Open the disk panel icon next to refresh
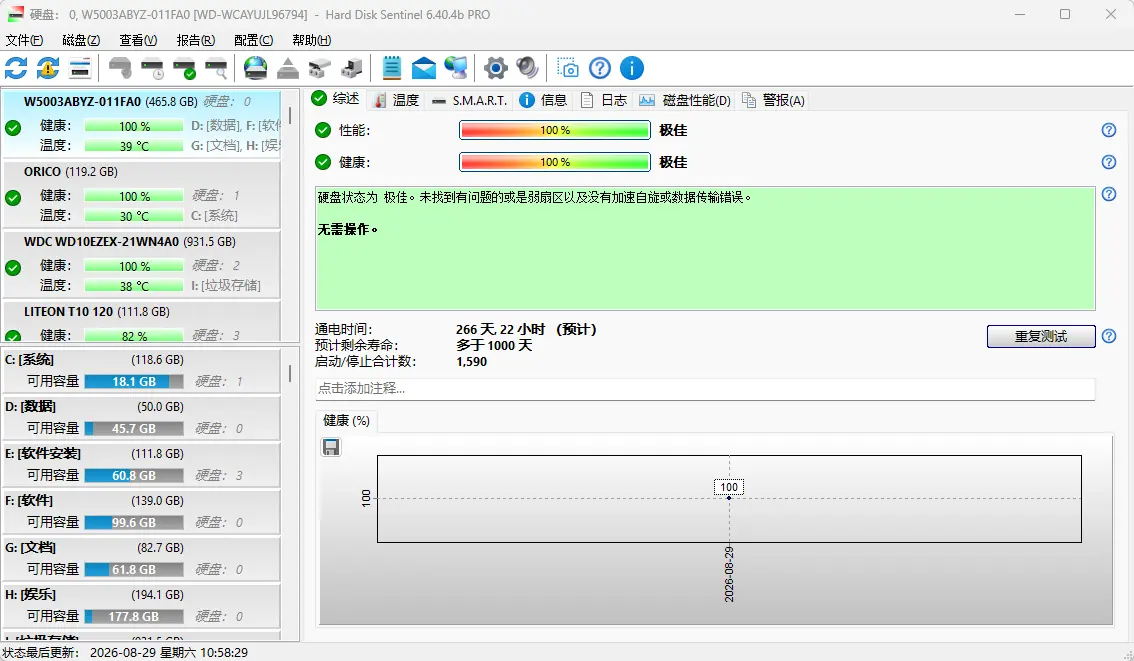The image size is (1134, 661). (80, 69)
